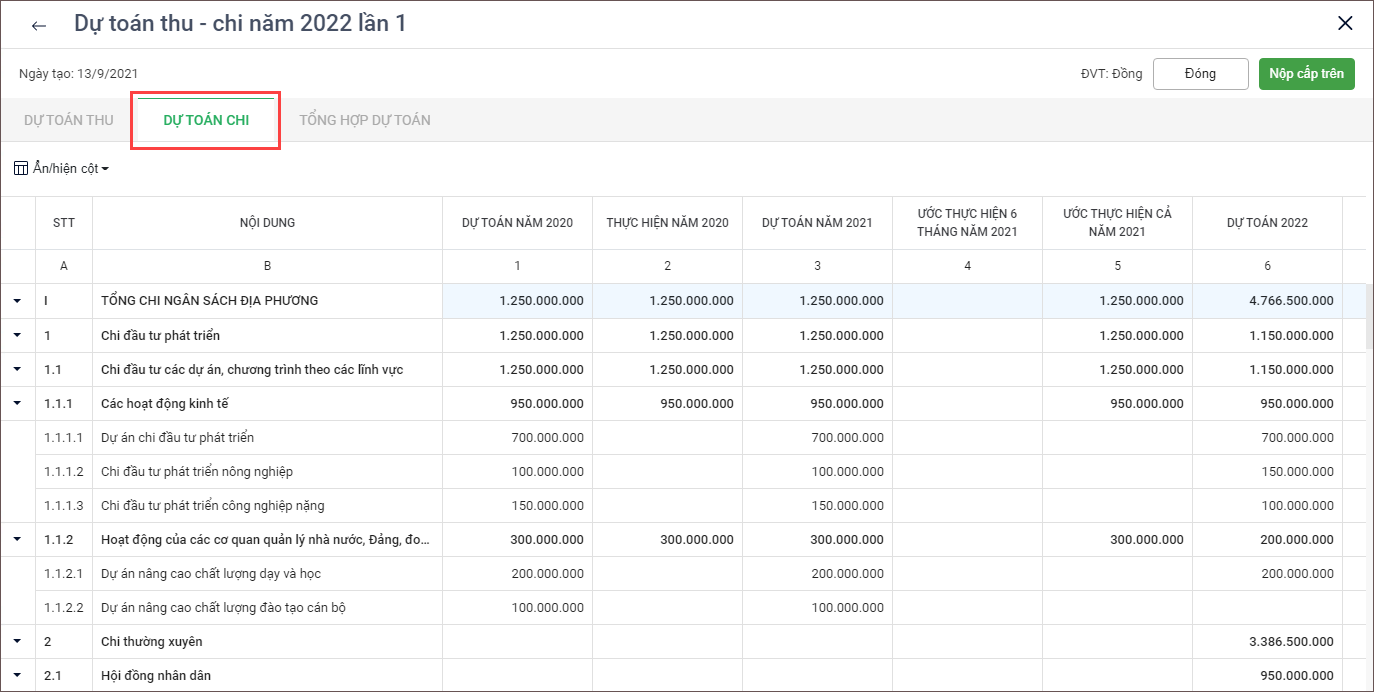Select Dự toán 2022 cell for Chi đầu tư phát triển nông nghiệp
Viewport: 1374px width, 692px height.
pyautogui.click(x=1267, y=471)
